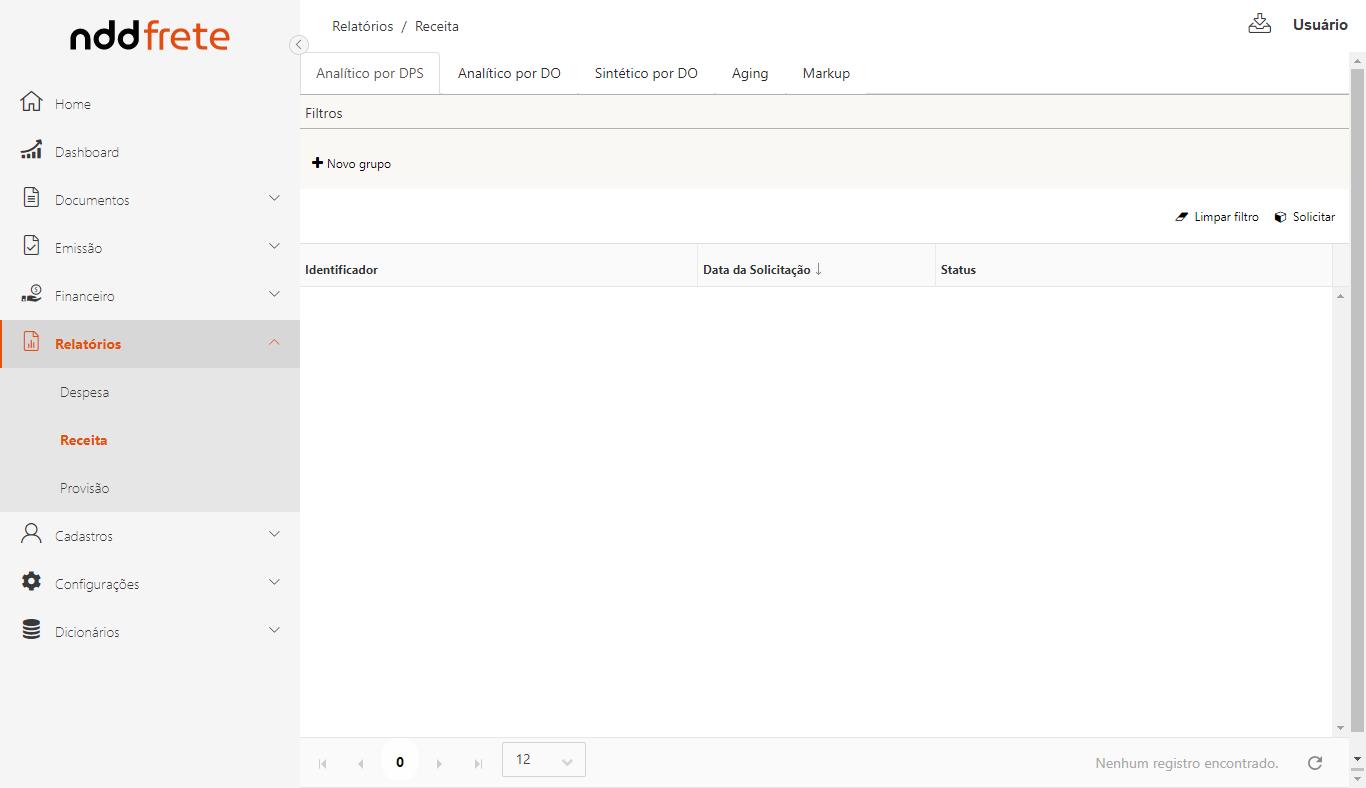1366x788 pixels.
Task: Click the Configurações gear icon
Action: 32,582
